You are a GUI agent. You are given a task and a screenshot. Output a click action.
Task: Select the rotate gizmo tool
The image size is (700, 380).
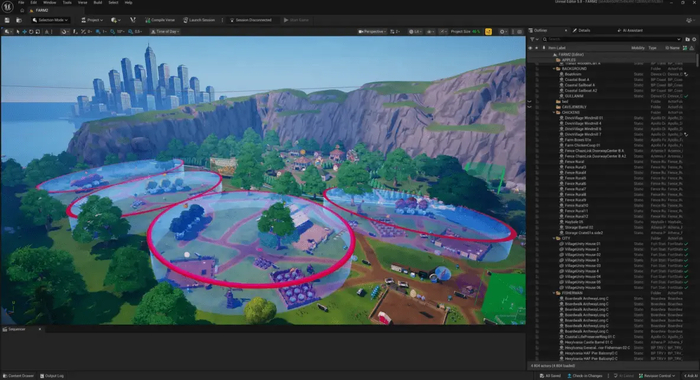[31, 32]
